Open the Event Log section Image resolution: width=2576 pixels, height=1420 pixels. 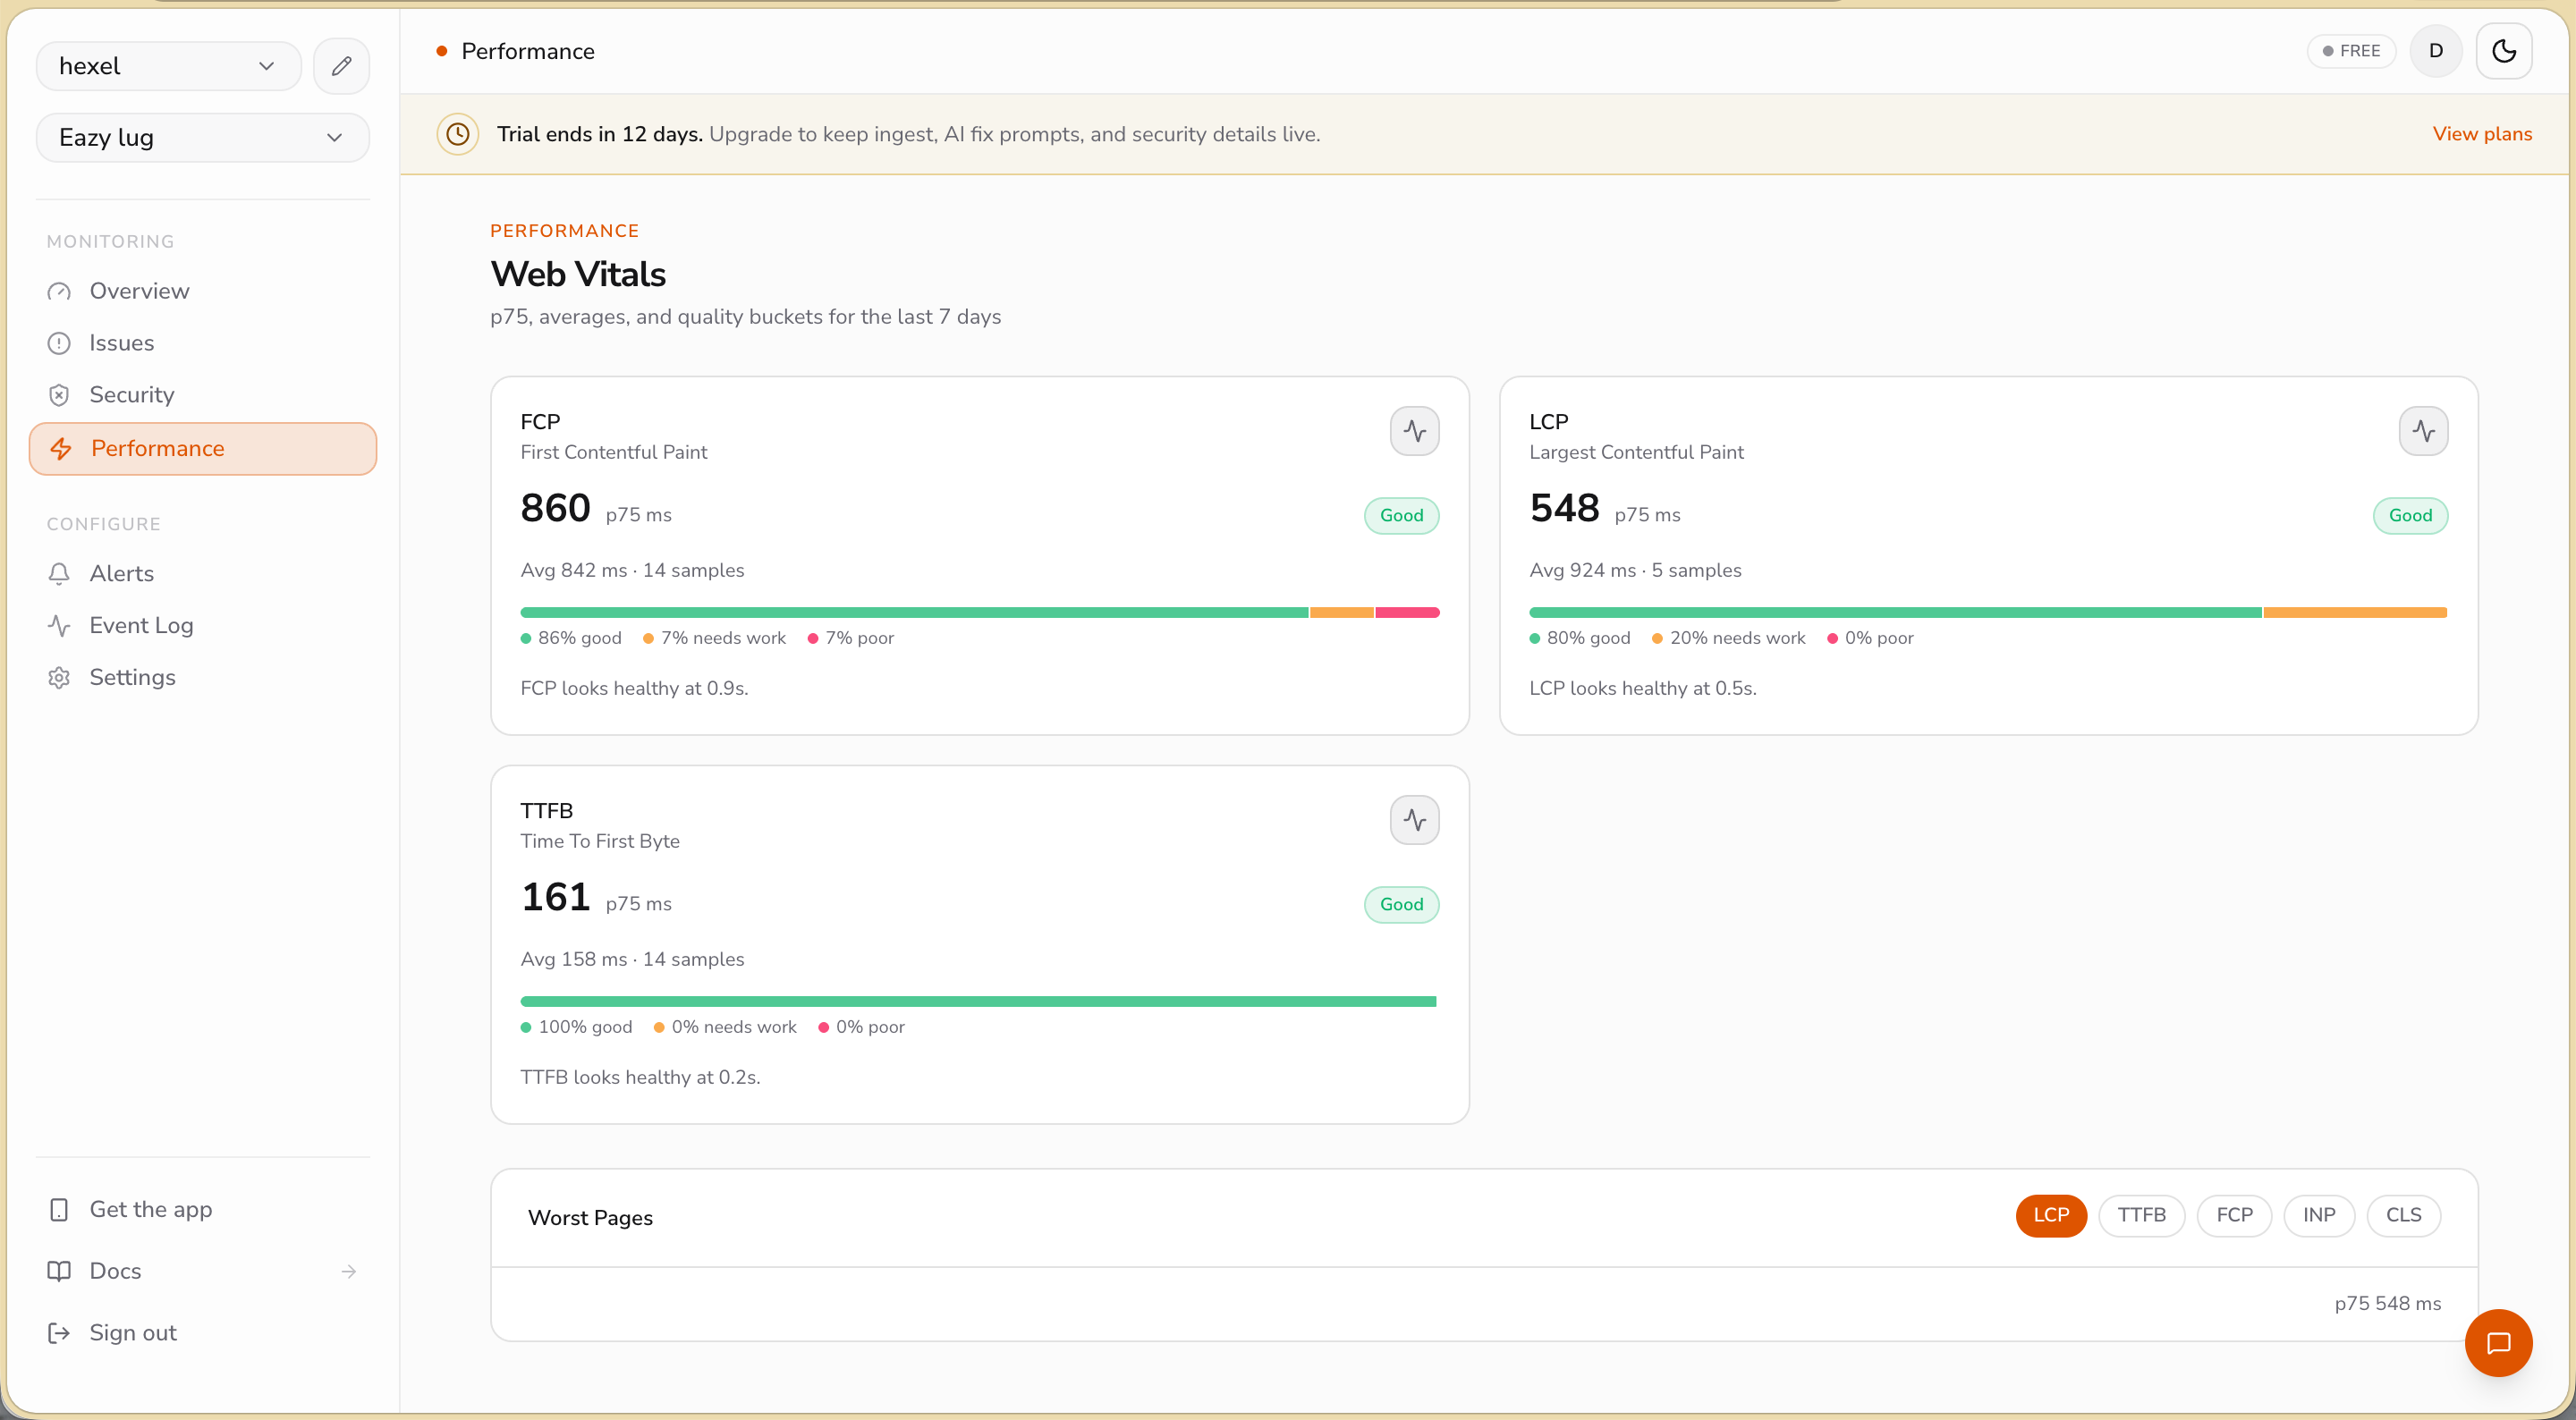pyautogui.click(x=141, y=626)
